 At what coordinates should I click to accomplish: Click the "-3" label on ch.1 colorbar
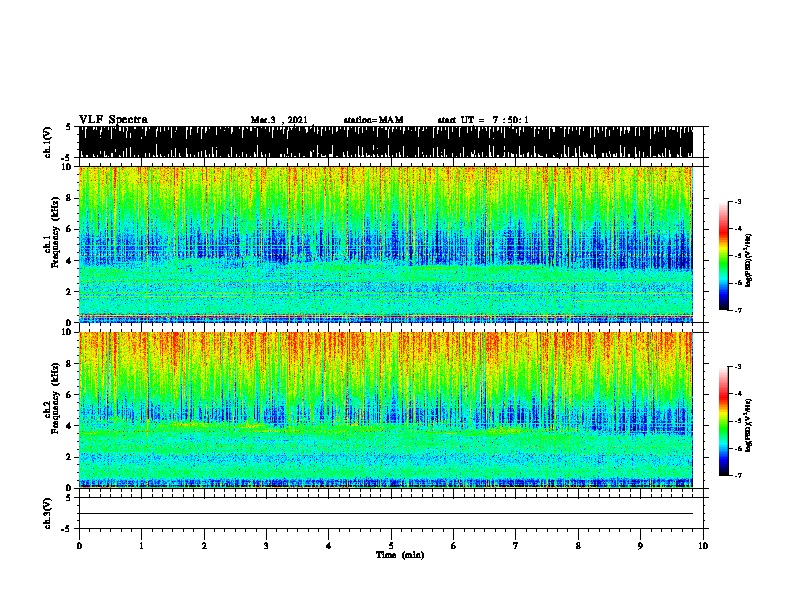coord(737,201)
